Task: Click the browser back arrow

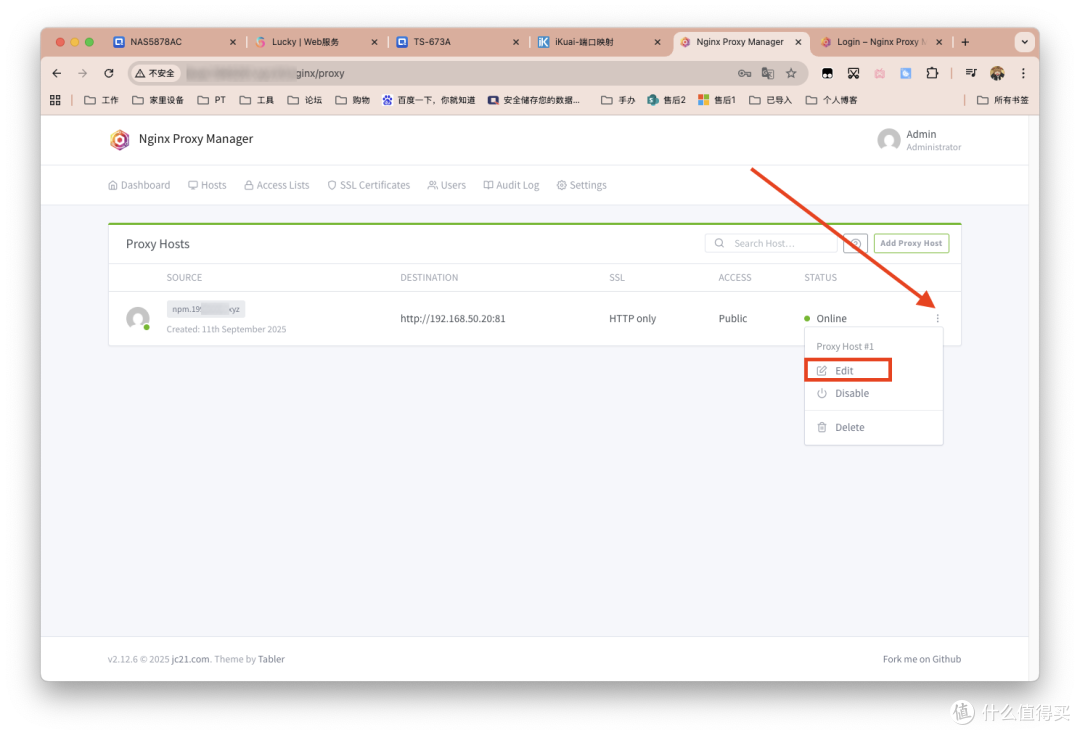Action: (x=56, y=73)
